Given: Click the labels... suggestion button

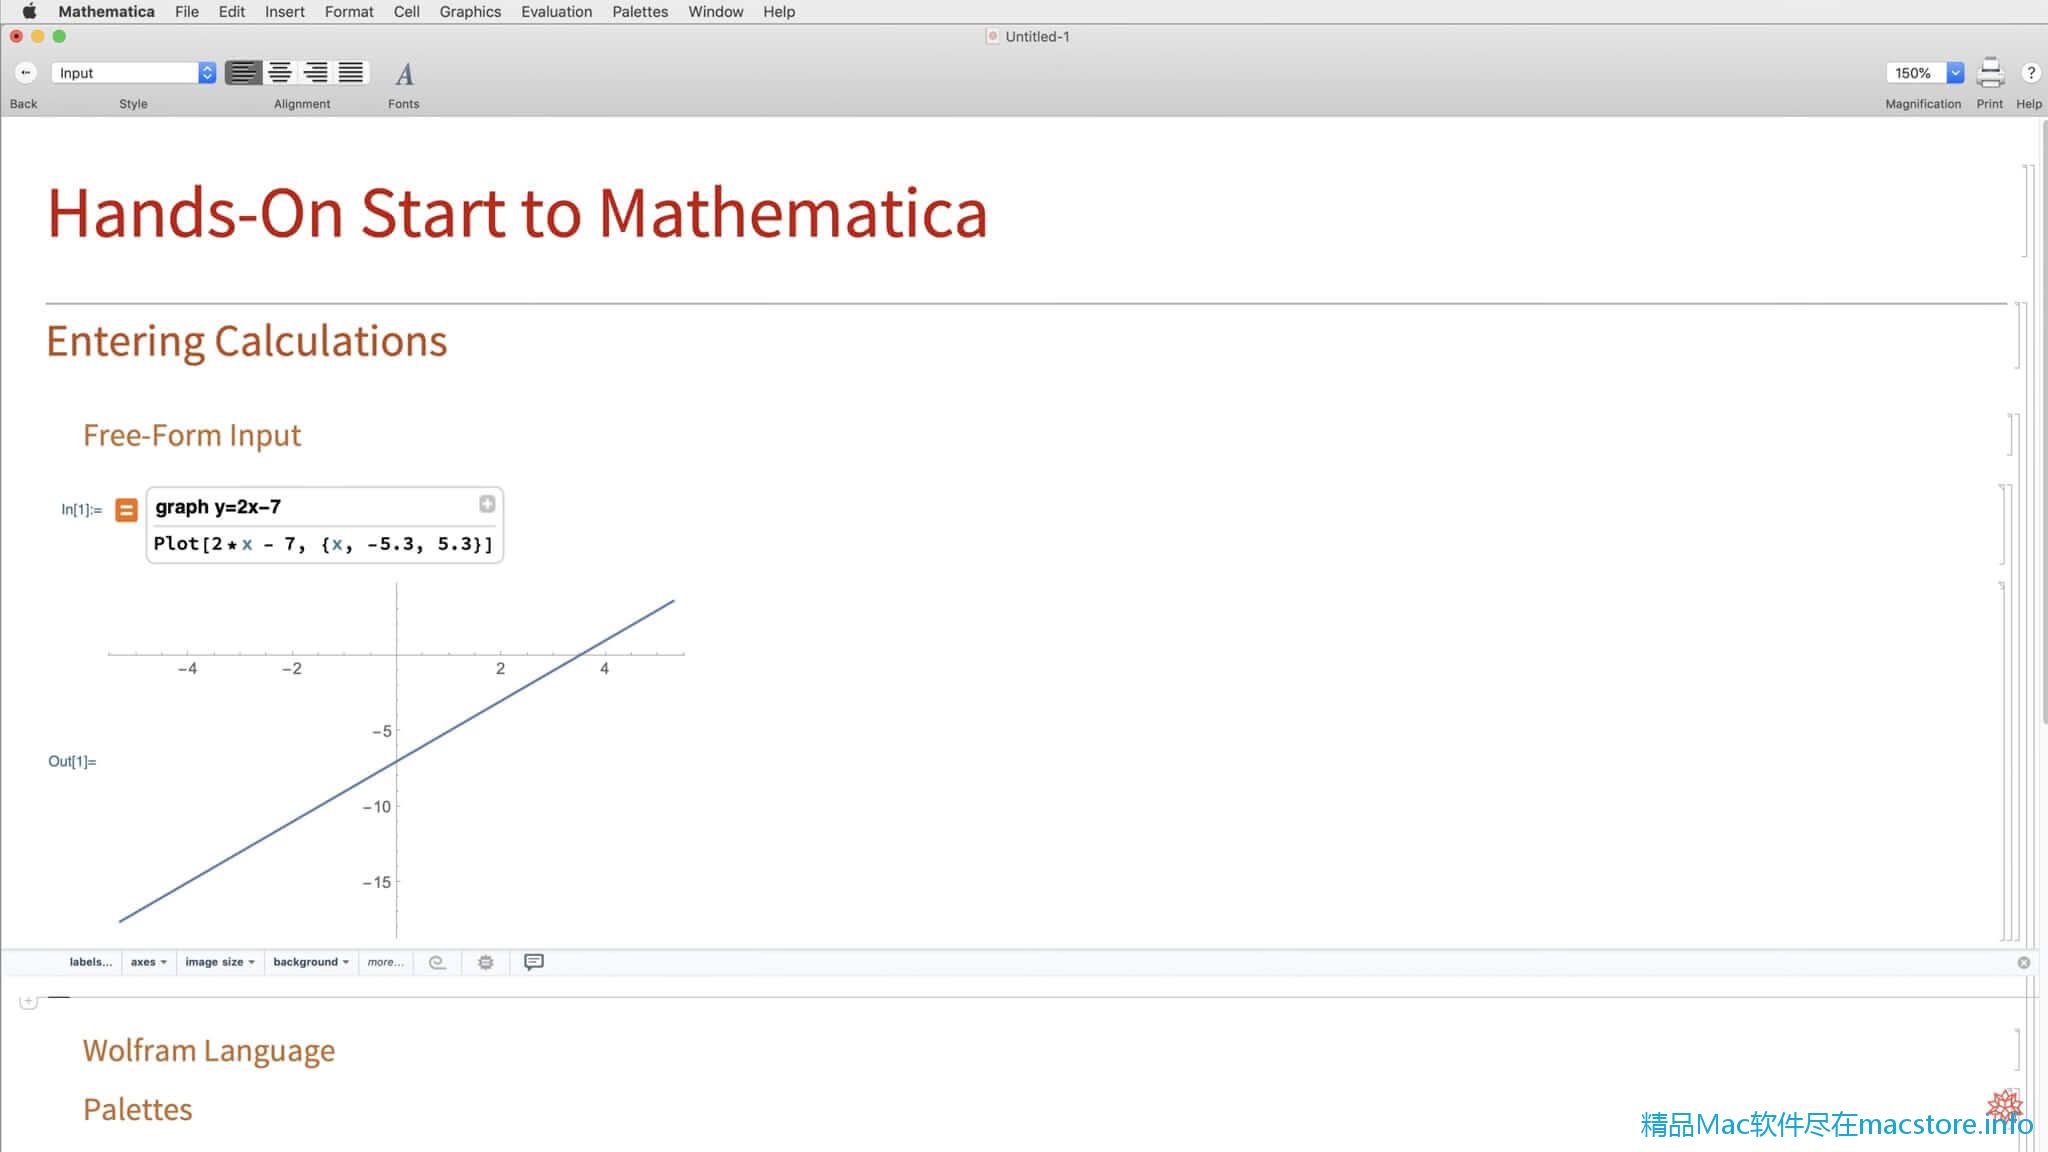Looking at the screenshot, I should 91,962.
